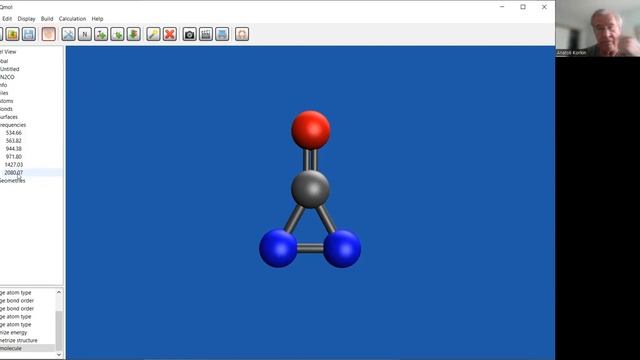Open the Calculation menu

pyautogui.click(x=72, y=19)
